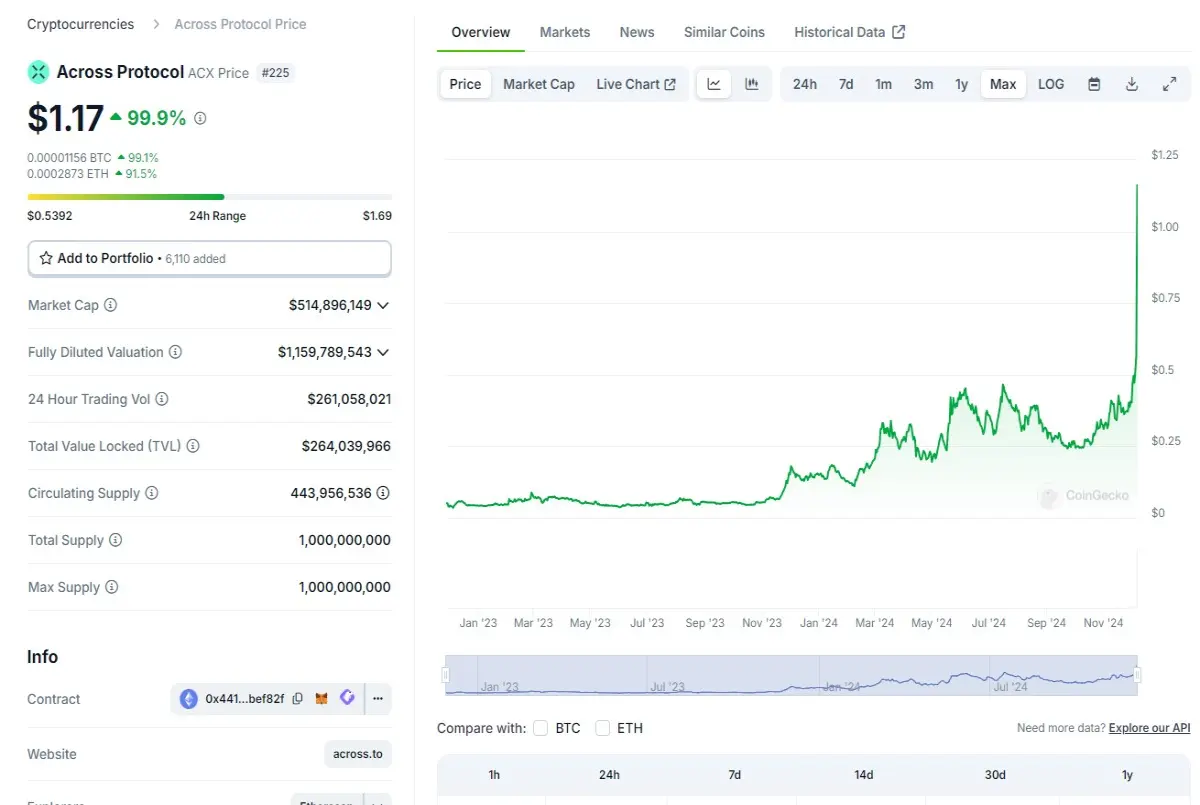
Task: Select 1y chart range
Action: (962, 84)
